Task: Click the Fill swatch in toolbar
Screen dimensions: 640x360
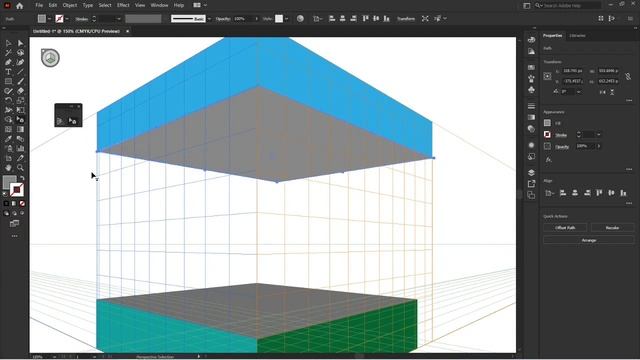Action: (x=9, y=182)
